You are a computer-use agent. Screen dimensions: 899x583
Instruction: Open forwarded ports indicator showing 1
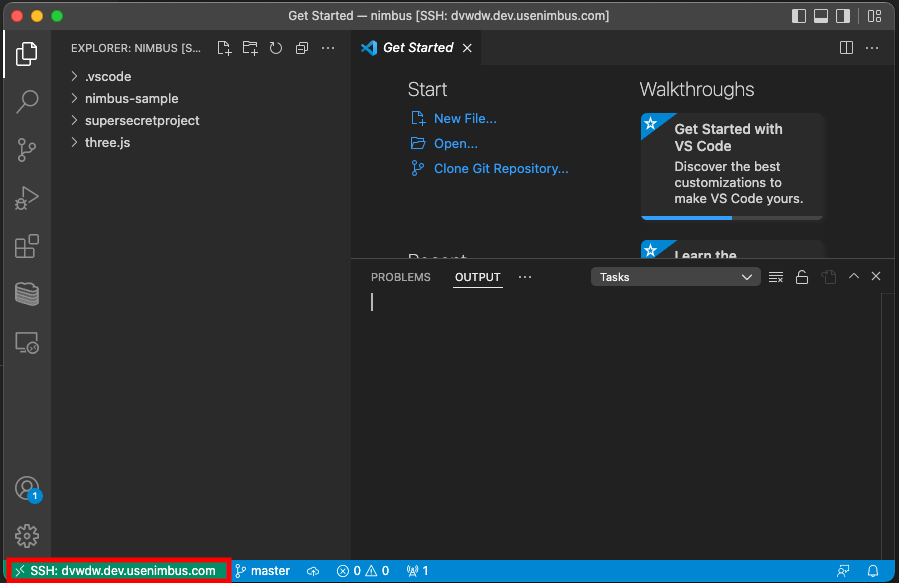pyautogui.click(x=417, y=571)
